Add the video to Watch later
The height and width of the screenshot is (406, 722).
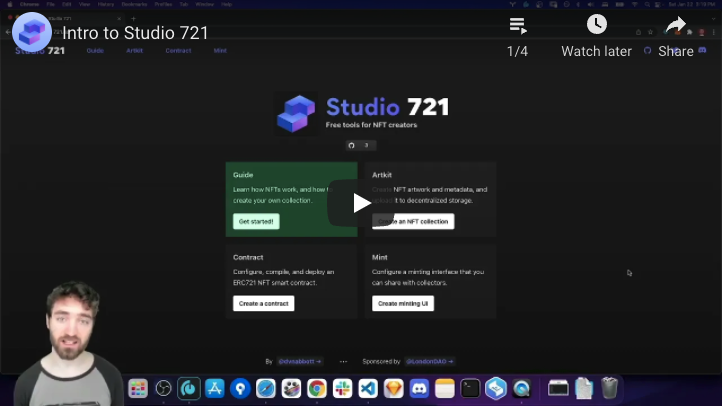point(596,24)
